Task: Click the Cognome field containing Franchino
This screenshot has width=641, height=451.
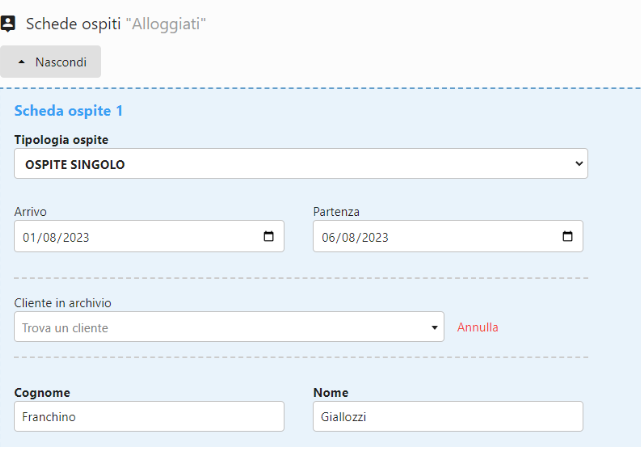Action: coord(149,416)
